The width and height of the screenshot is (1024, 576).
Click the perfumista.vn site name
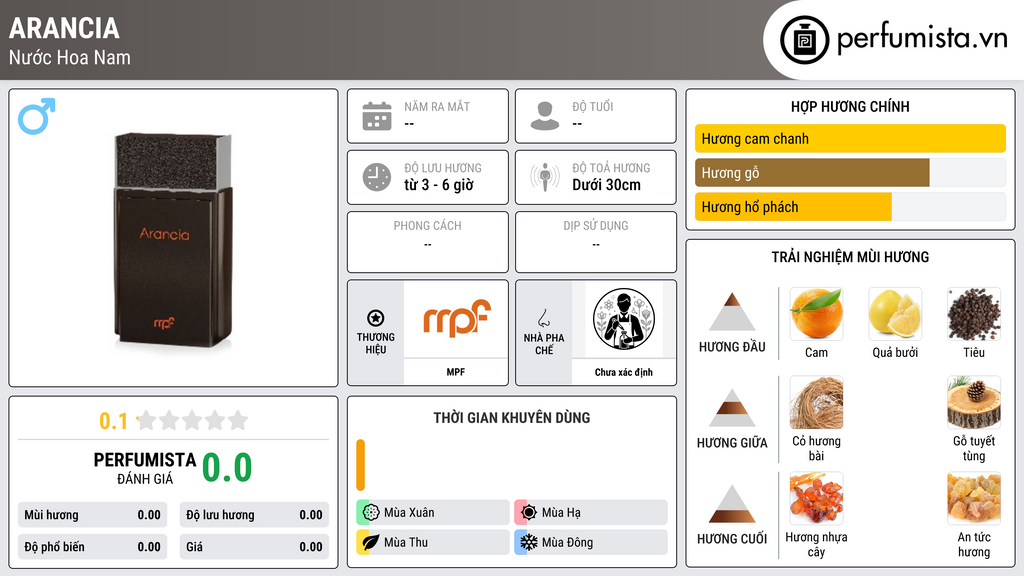(x=922, y=39)
